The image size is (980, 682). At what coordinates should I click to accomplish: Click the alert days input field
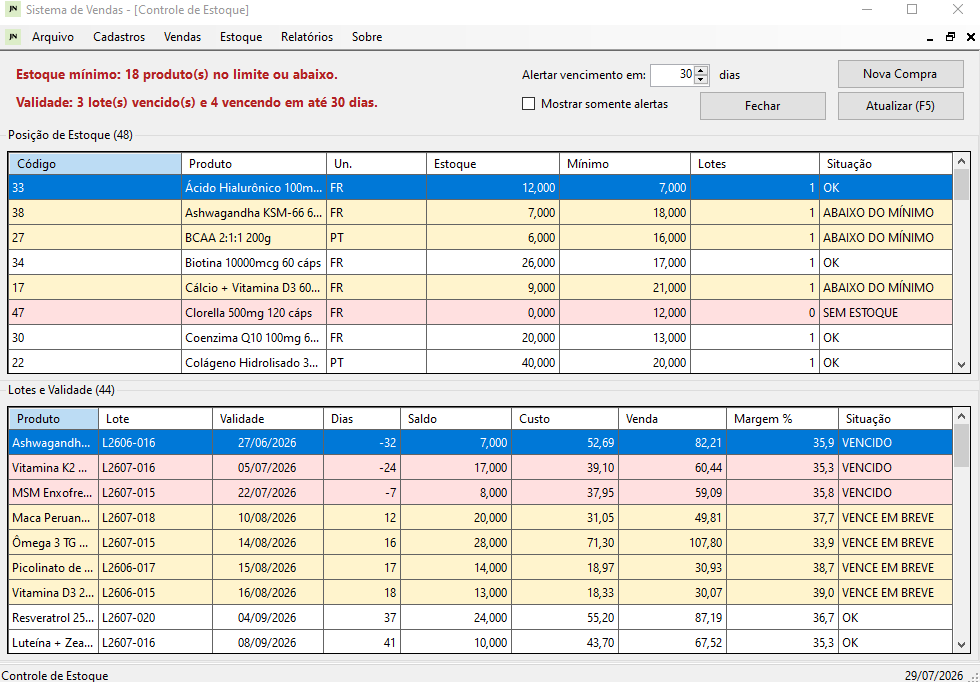tap(672, 75)
